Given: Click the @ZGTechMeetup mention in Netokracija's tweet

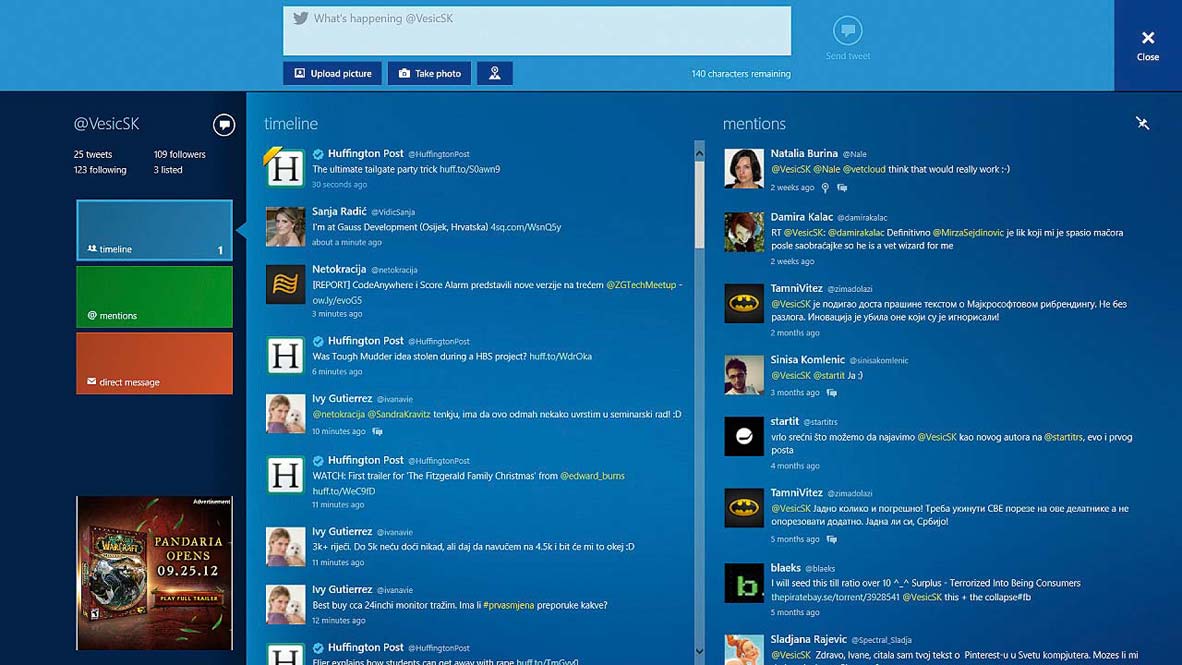Looking at the screenshot, I should 641,285.
